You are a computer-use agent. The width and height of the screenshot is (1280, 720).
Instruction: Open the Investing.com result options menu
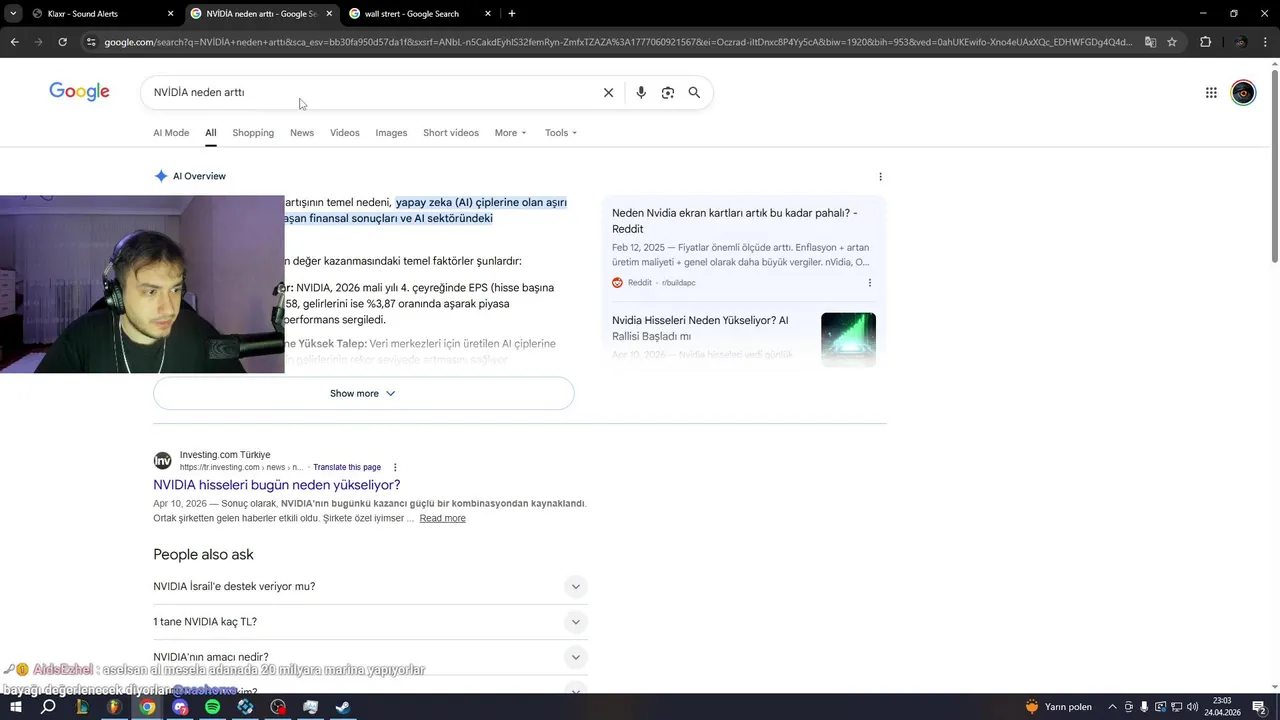point(395,467)
